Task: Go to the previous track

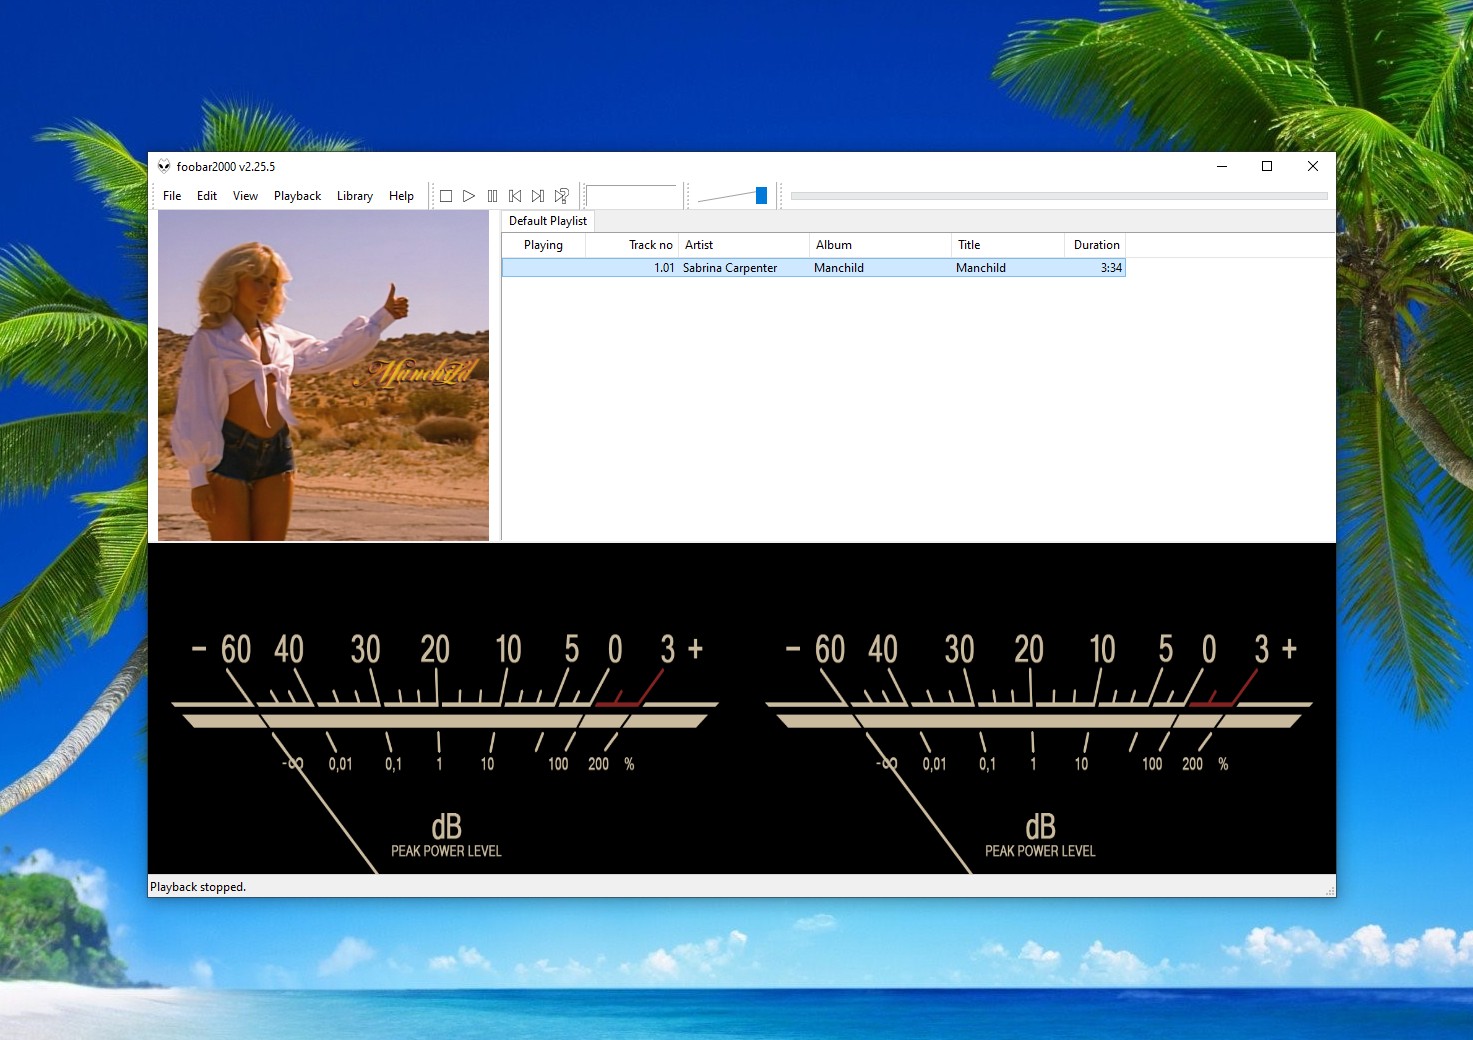Action: [x=515, y=196]
